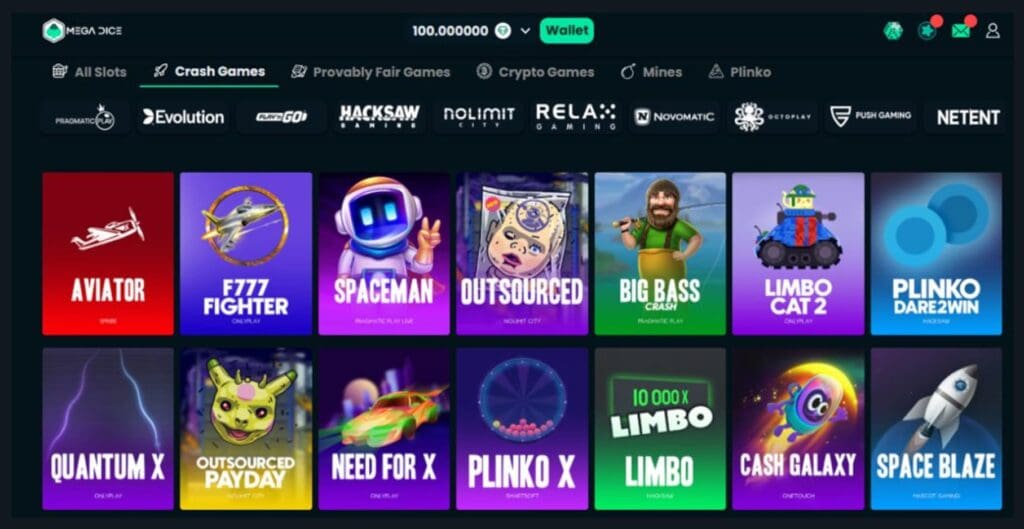Click the green dice icon in header
Image resolution: width=1024 pixels, height=529 pixels.
893,31
